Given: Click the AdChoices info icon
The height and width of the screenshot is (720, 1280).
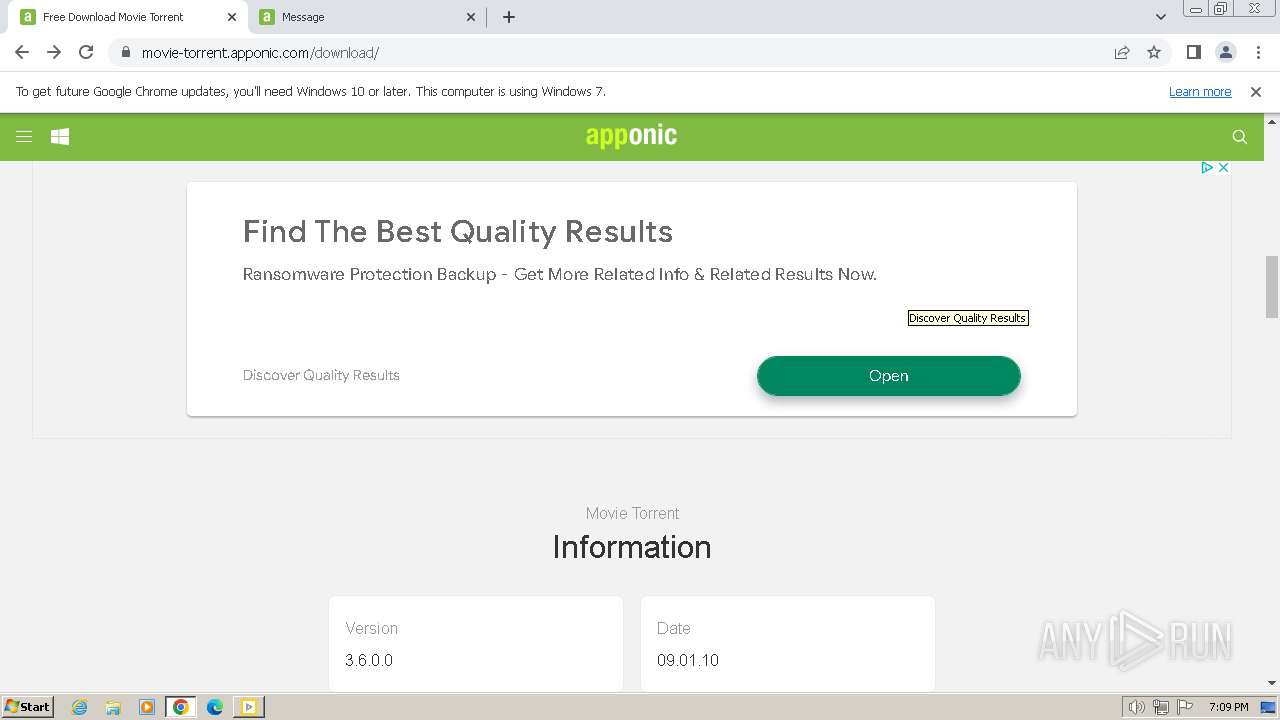Looking at the screenshot, I should (1207, 167).
